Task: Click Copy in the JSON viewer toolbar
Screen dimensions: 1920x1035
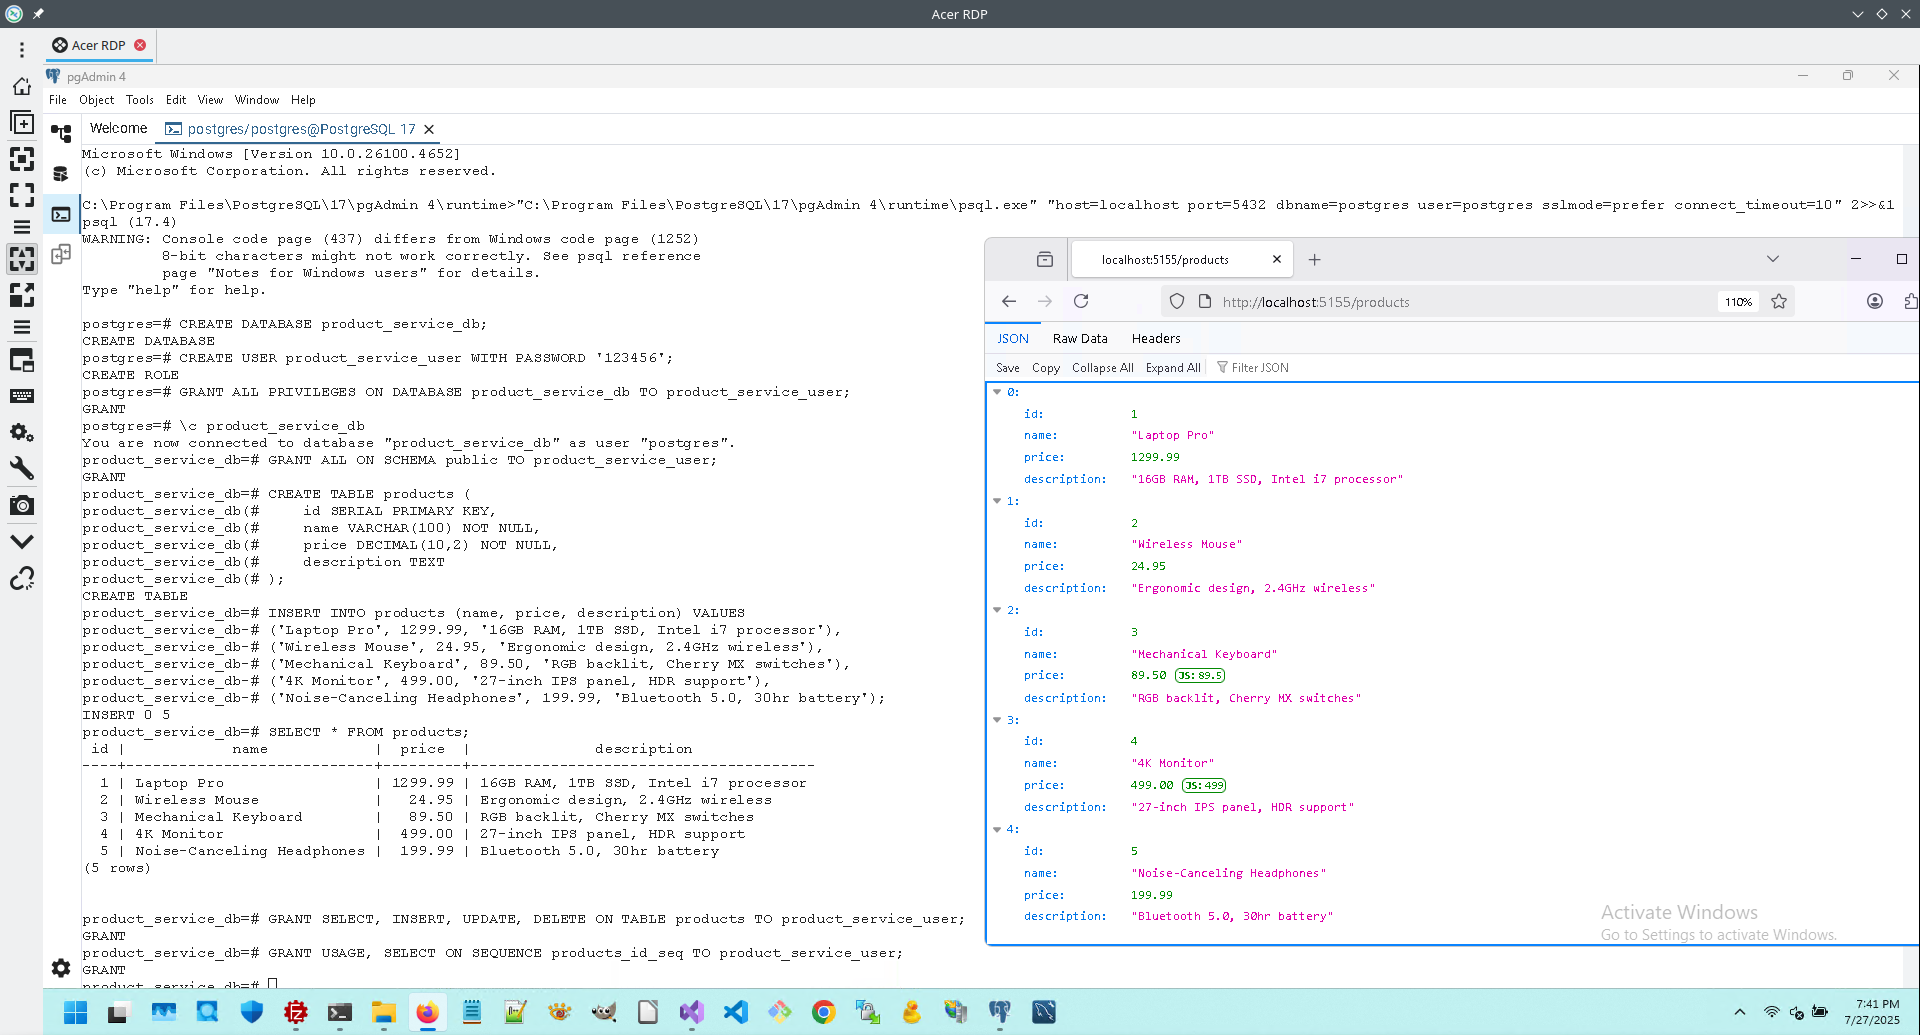Action: pyautogui.click(x=1046, y=368)
